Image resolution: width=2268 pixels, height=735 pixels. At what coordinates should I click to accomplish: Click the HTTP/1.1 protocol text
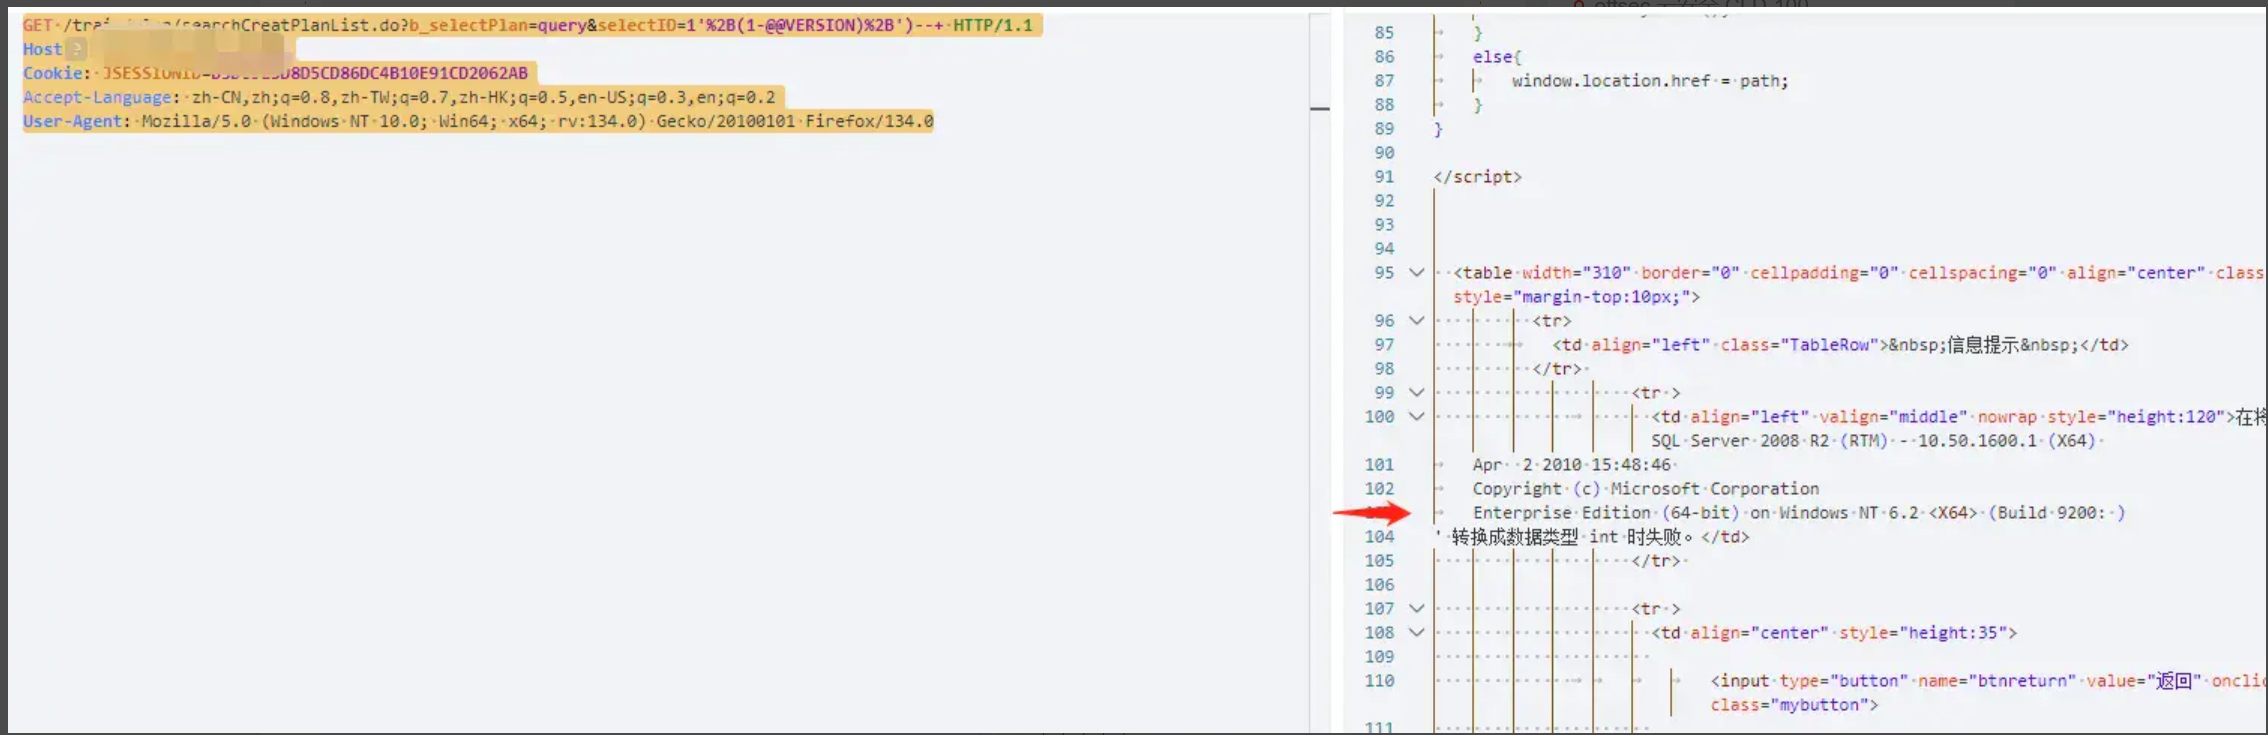(992, 25)
